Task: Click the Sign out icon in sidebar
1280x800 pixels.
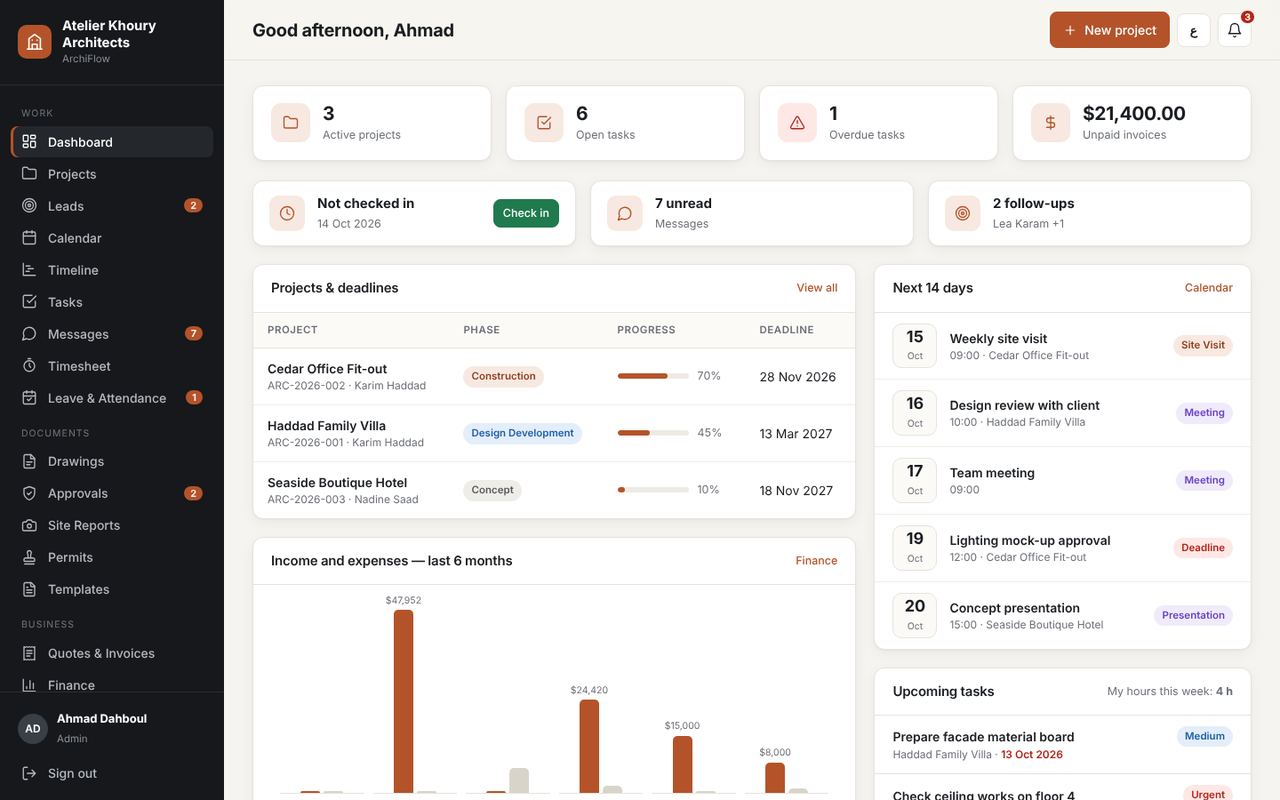Action: [x=29, y=773]
